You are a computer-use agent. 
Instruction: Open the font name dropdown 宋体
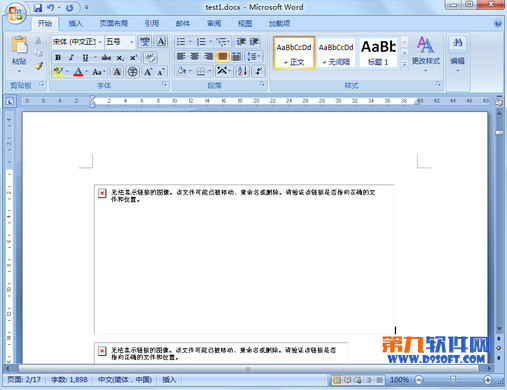click(100, 42)
